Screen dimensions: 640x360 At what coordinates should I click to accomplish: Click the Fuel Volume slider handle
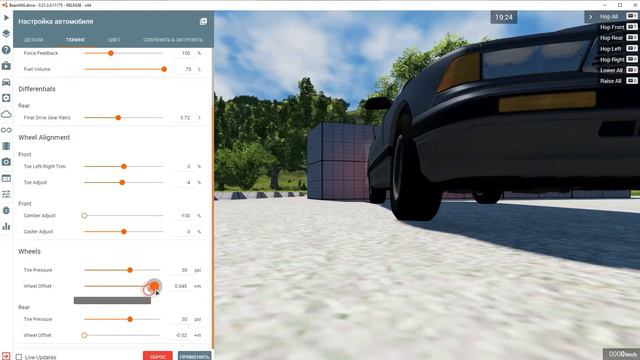(x=164, y=69)
